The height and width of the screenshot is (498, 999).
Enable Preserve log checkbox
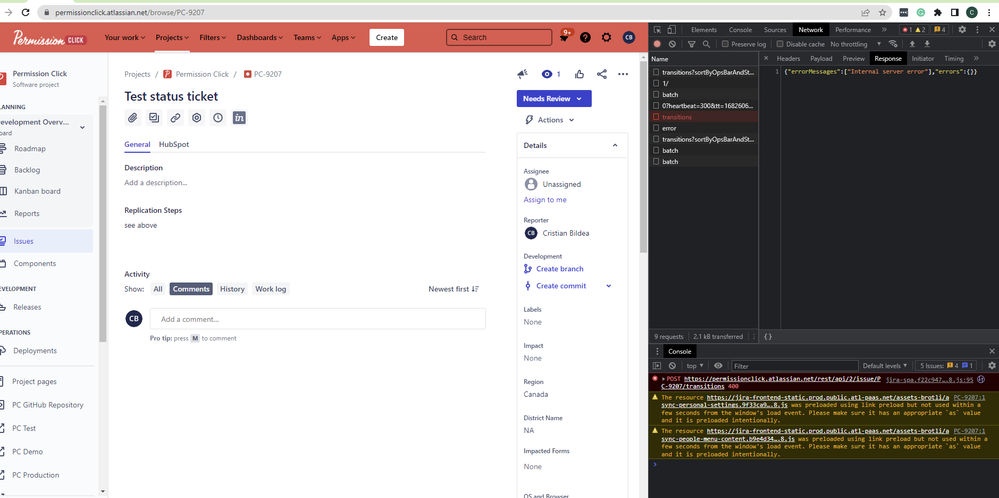725,44
